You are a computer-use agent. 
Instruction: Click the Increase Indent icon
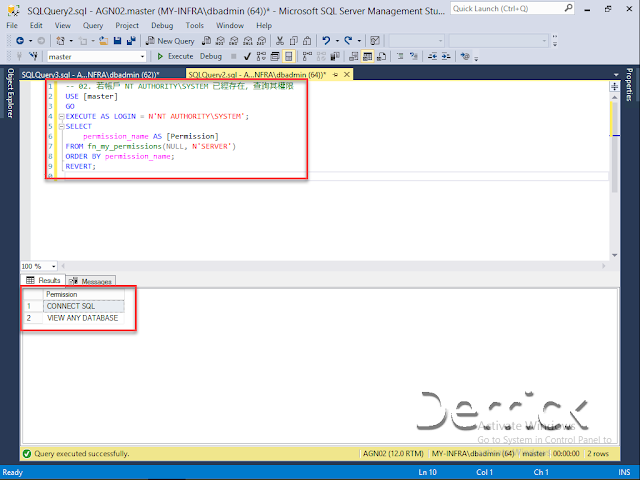pyautogui.click(x=446, y=56)
